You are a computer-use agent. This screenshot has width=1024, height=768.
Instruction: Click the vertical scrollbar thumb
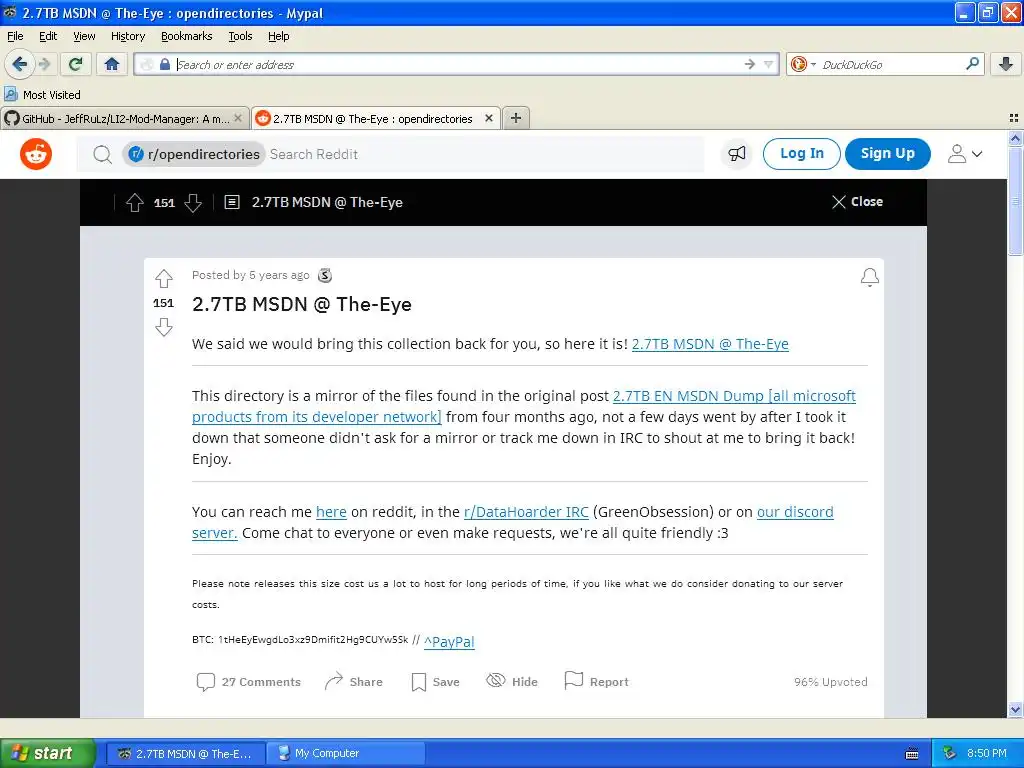[1015, 201]
